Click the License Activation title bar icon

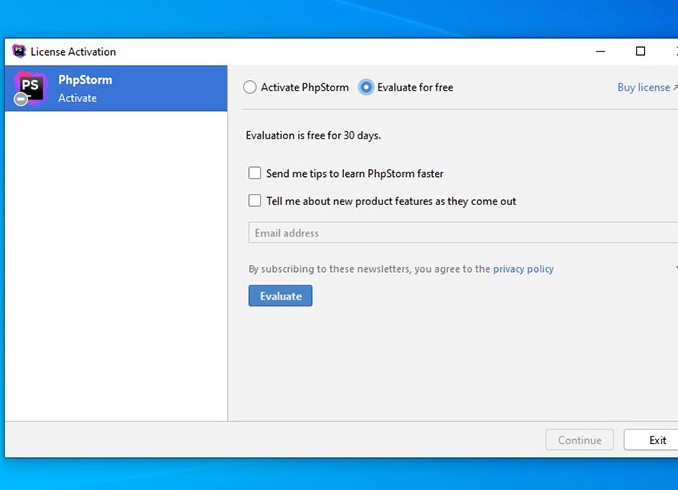[x=19, y=51]
